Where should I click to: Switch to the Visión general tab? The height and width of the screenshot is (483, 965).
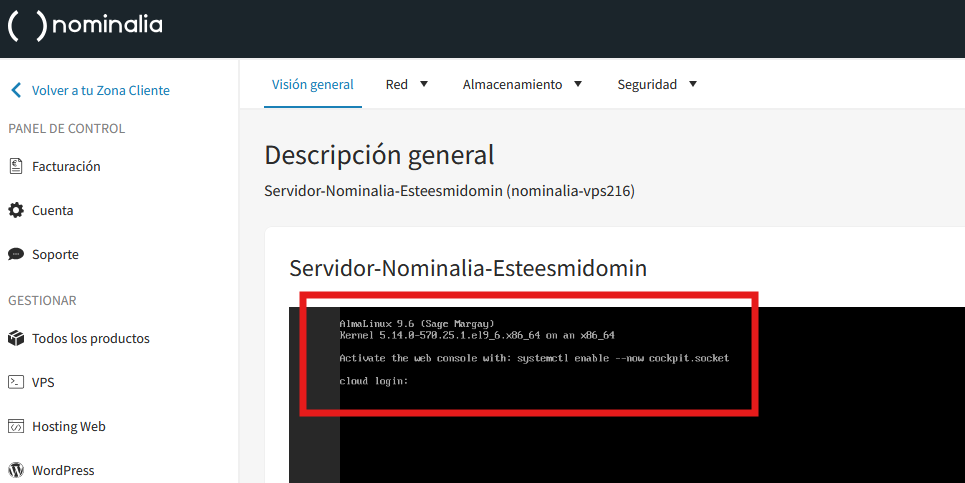pos(313,85)
